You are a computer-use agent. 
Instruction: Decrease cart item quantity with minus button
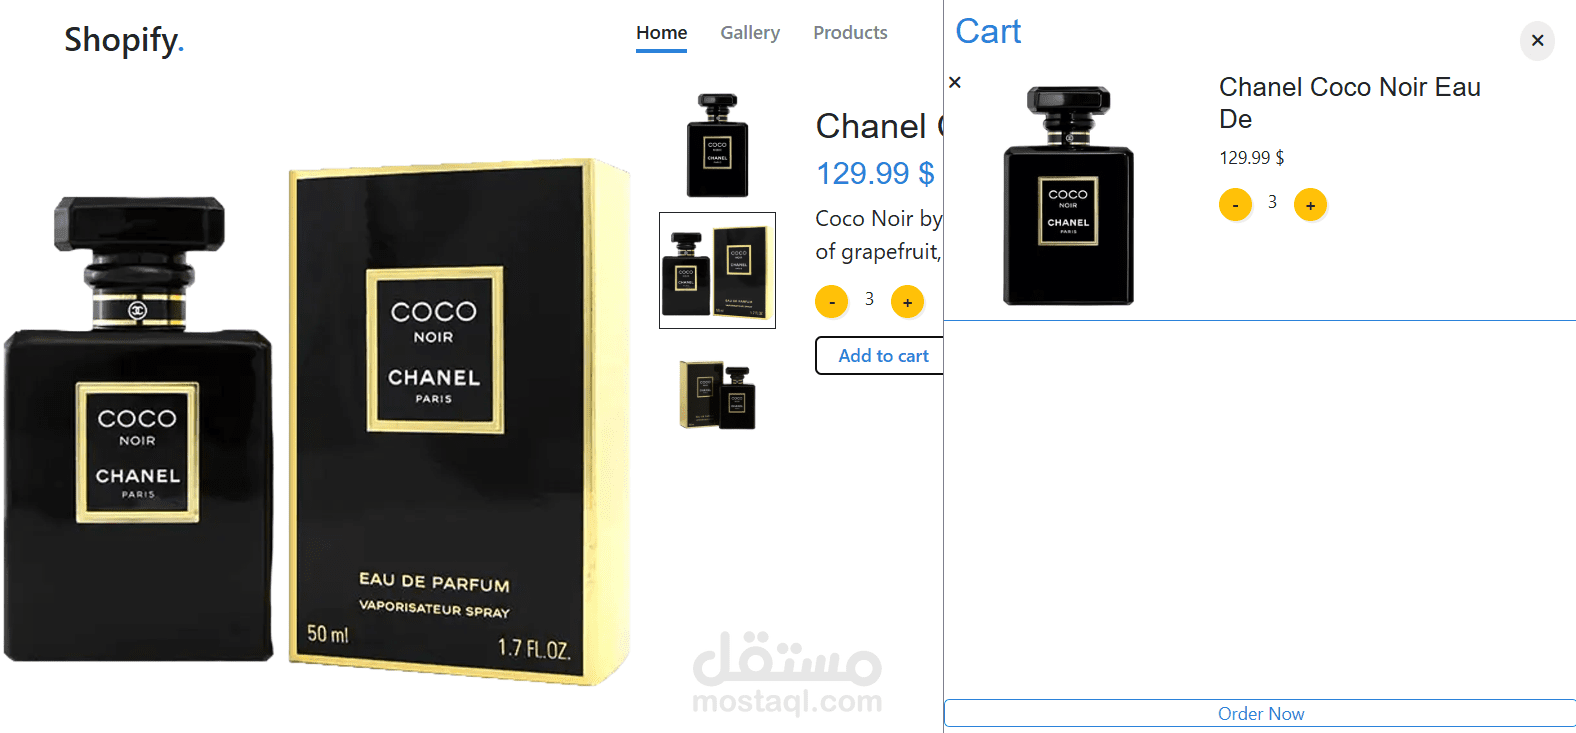1235,205
